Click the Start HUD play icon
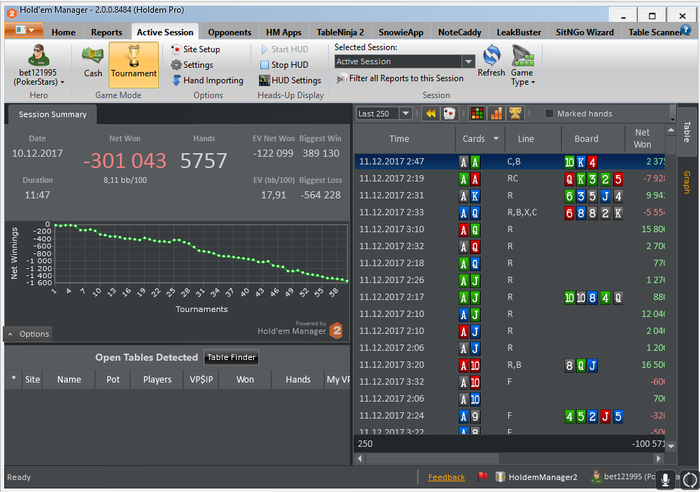The width and height of the screenshot is (700, 492). pos(264,49)
